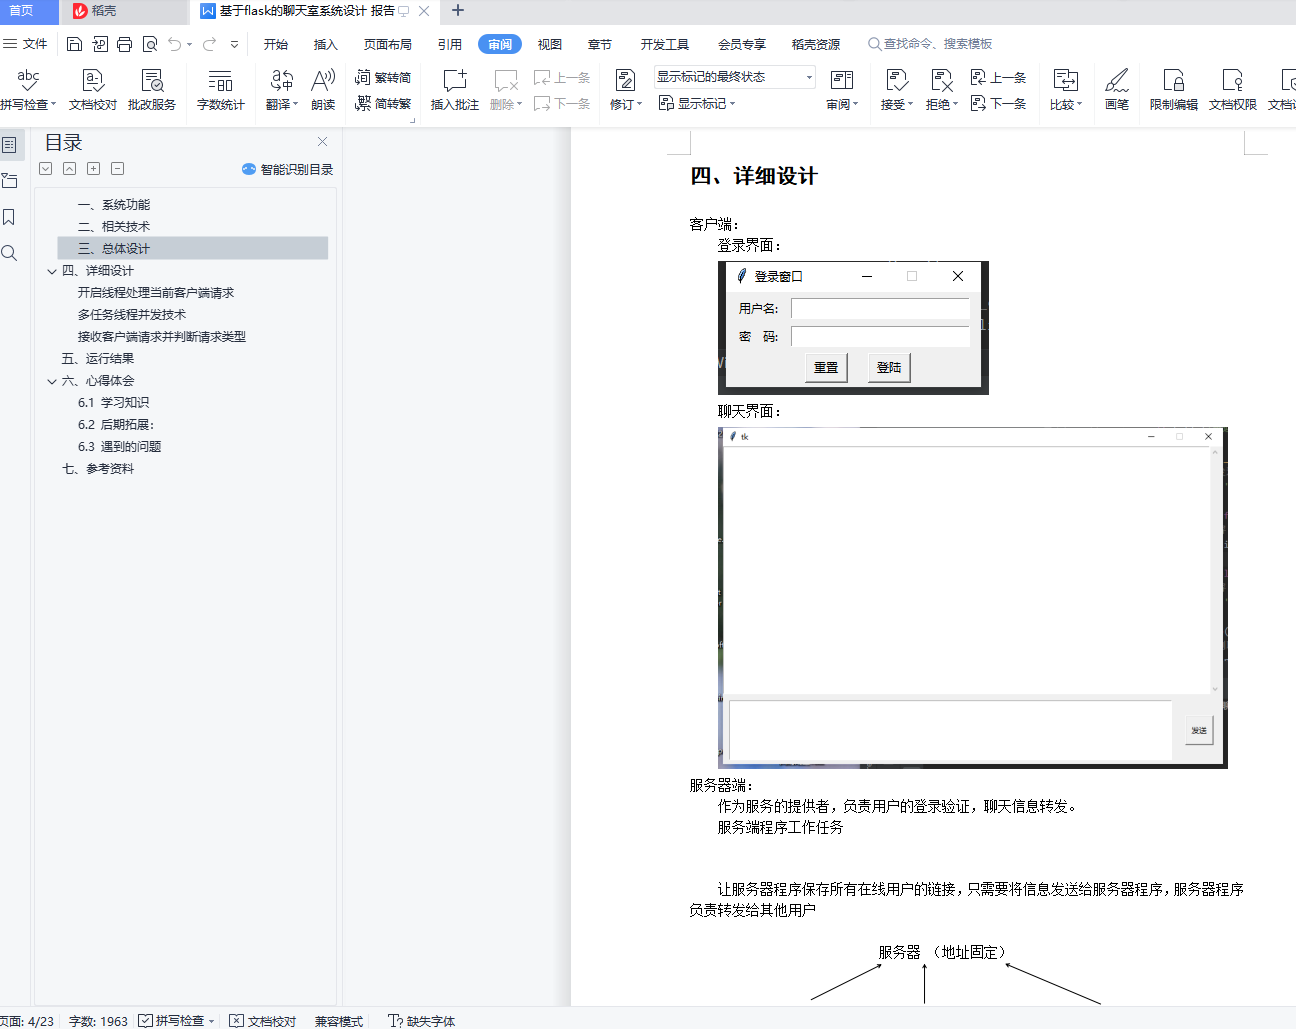The width and height of the screenshot is (1296, 1029).
Task: Convert text with 简转繁
Action: coord(383,104)
